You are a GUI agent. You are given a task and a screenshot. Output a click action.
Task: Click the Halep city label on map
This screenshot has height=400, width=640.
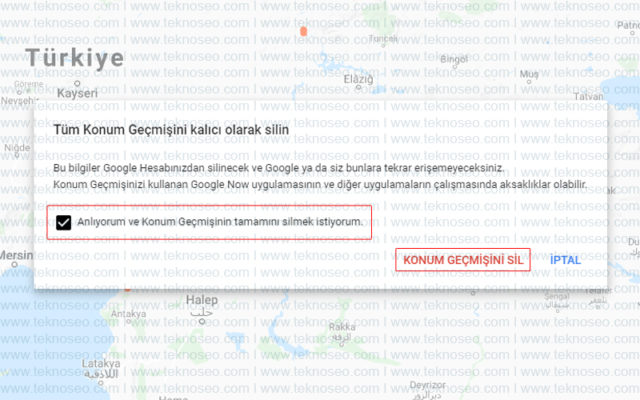coord(202,300)
